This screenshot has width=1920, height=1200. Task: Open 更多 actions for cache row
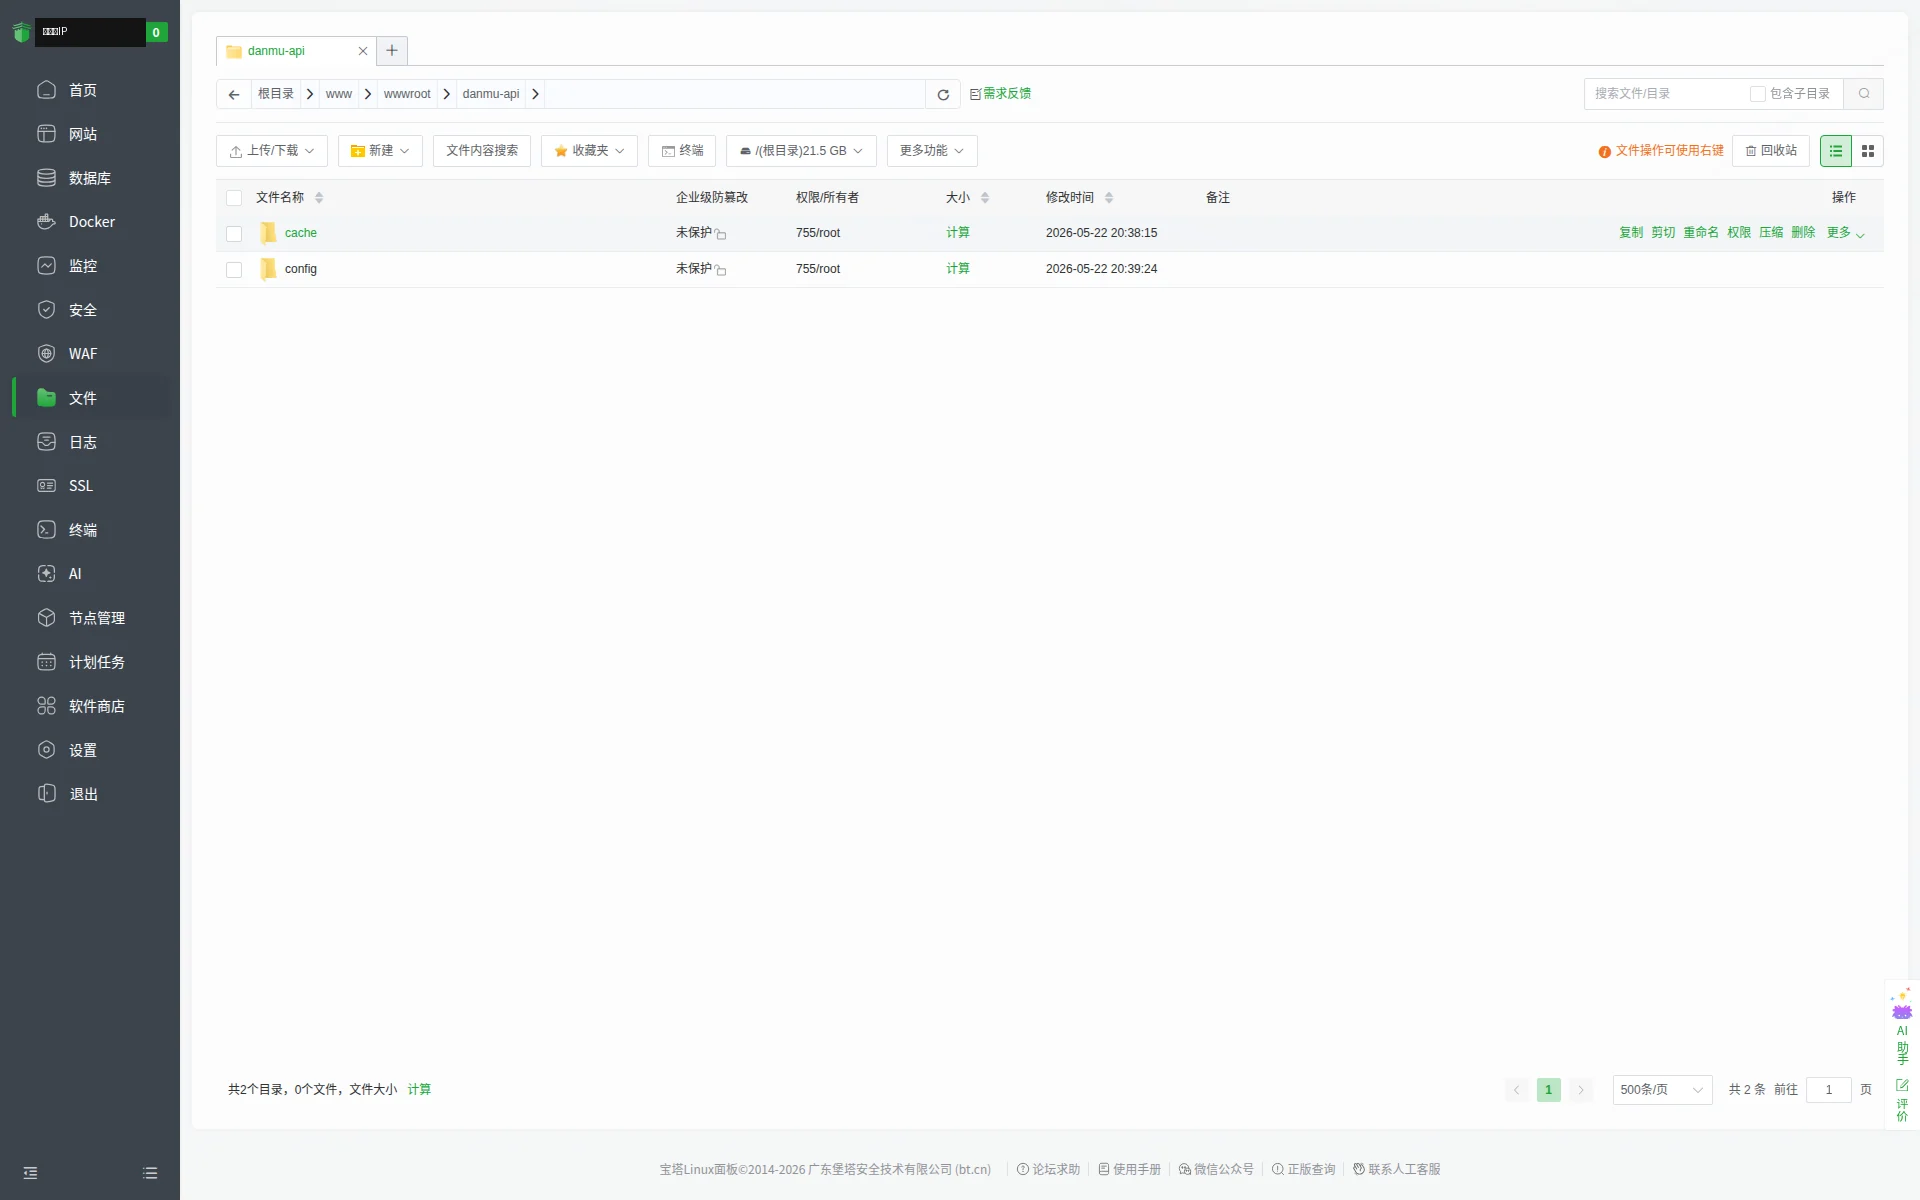(x=1845, y=233)
